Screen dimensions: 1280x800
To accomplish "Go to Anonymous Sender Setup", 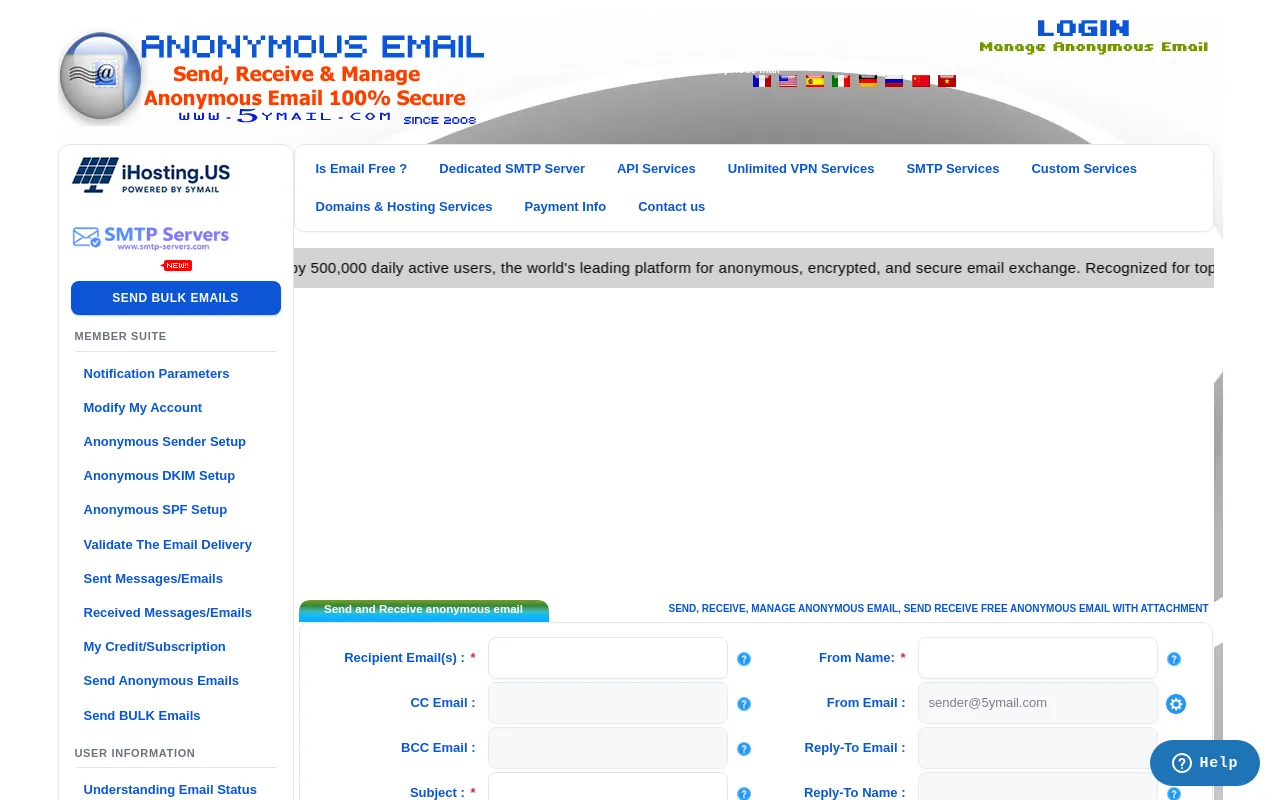I will (165, 442).
